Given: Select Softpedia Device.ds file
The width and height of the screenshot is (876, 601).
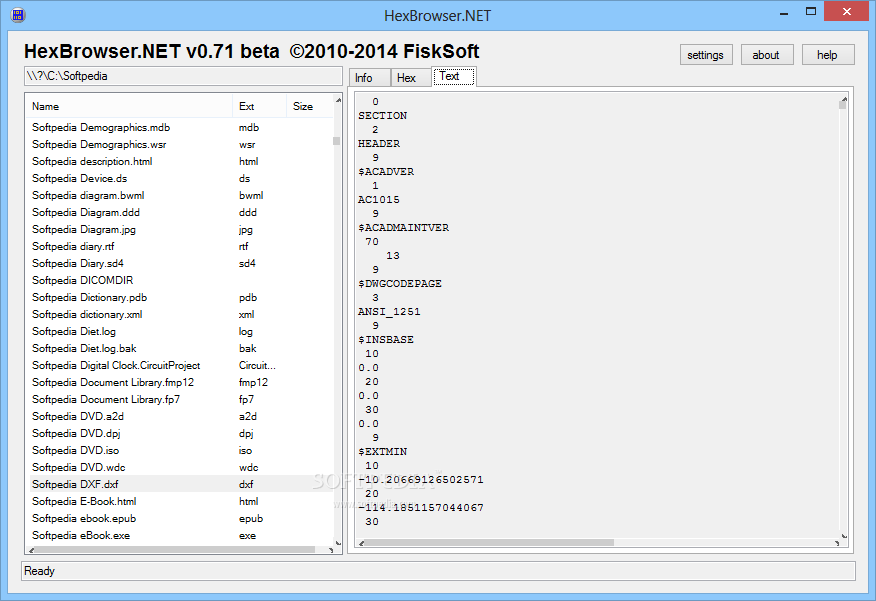Looking at the screenshot, I should (180, 179).
